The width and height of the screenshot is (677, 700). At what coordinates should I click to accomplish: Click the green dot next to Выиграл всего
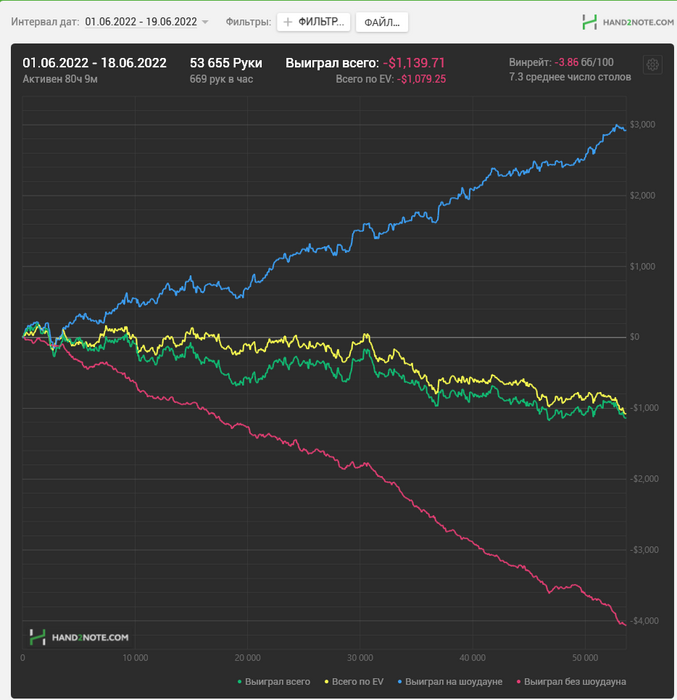click(x=240, y=682)
